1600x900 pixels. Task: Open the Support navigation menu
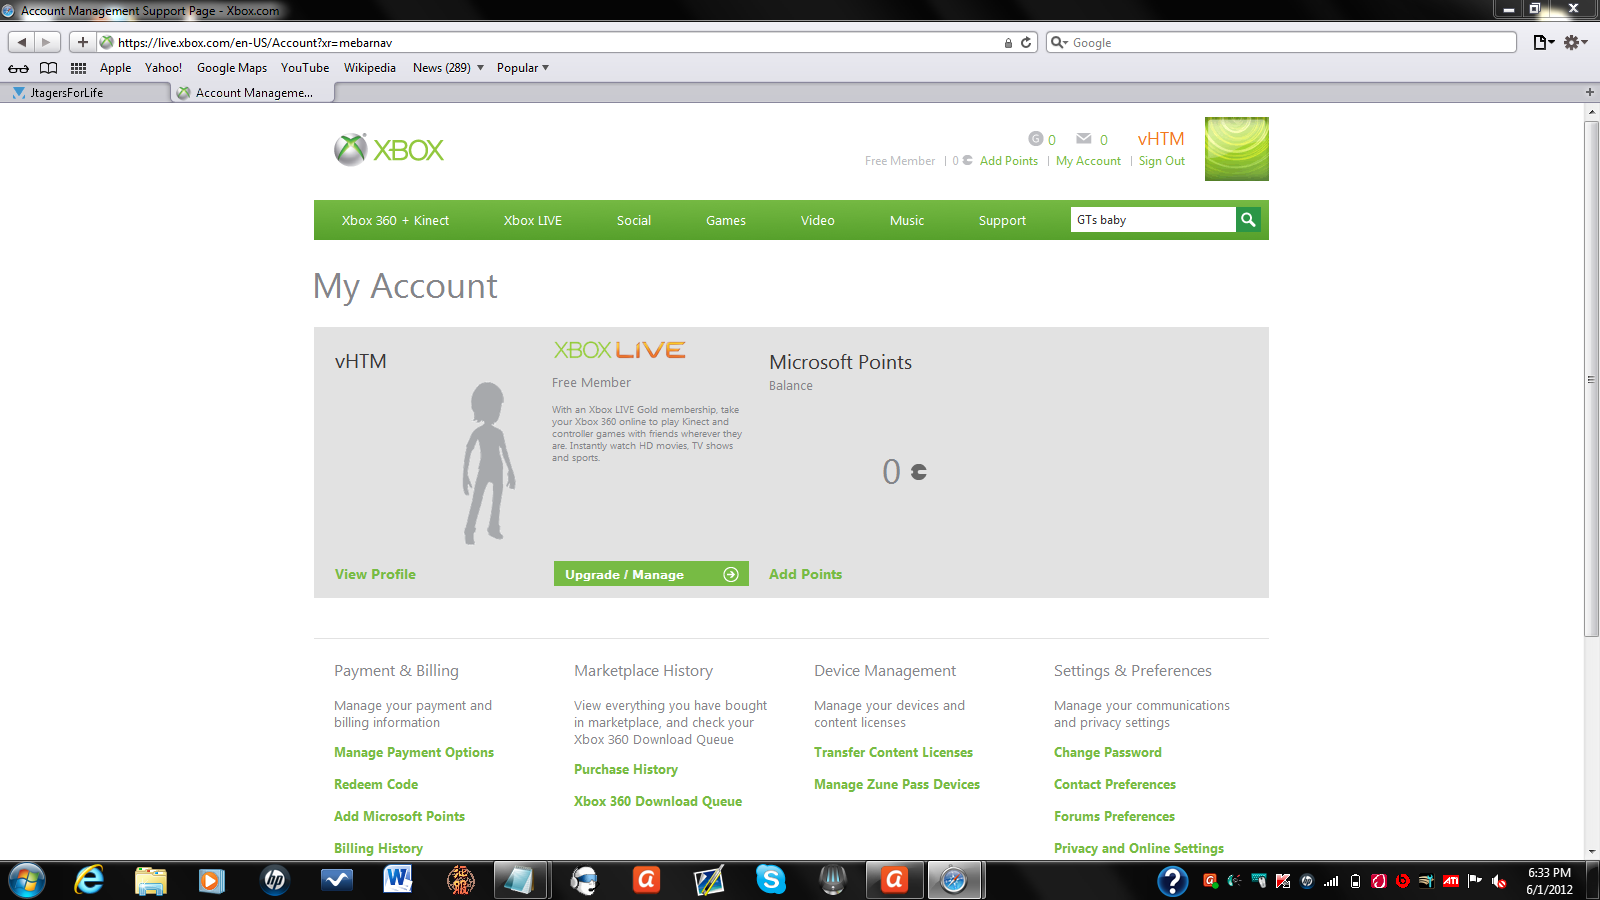click(1002, 220)
